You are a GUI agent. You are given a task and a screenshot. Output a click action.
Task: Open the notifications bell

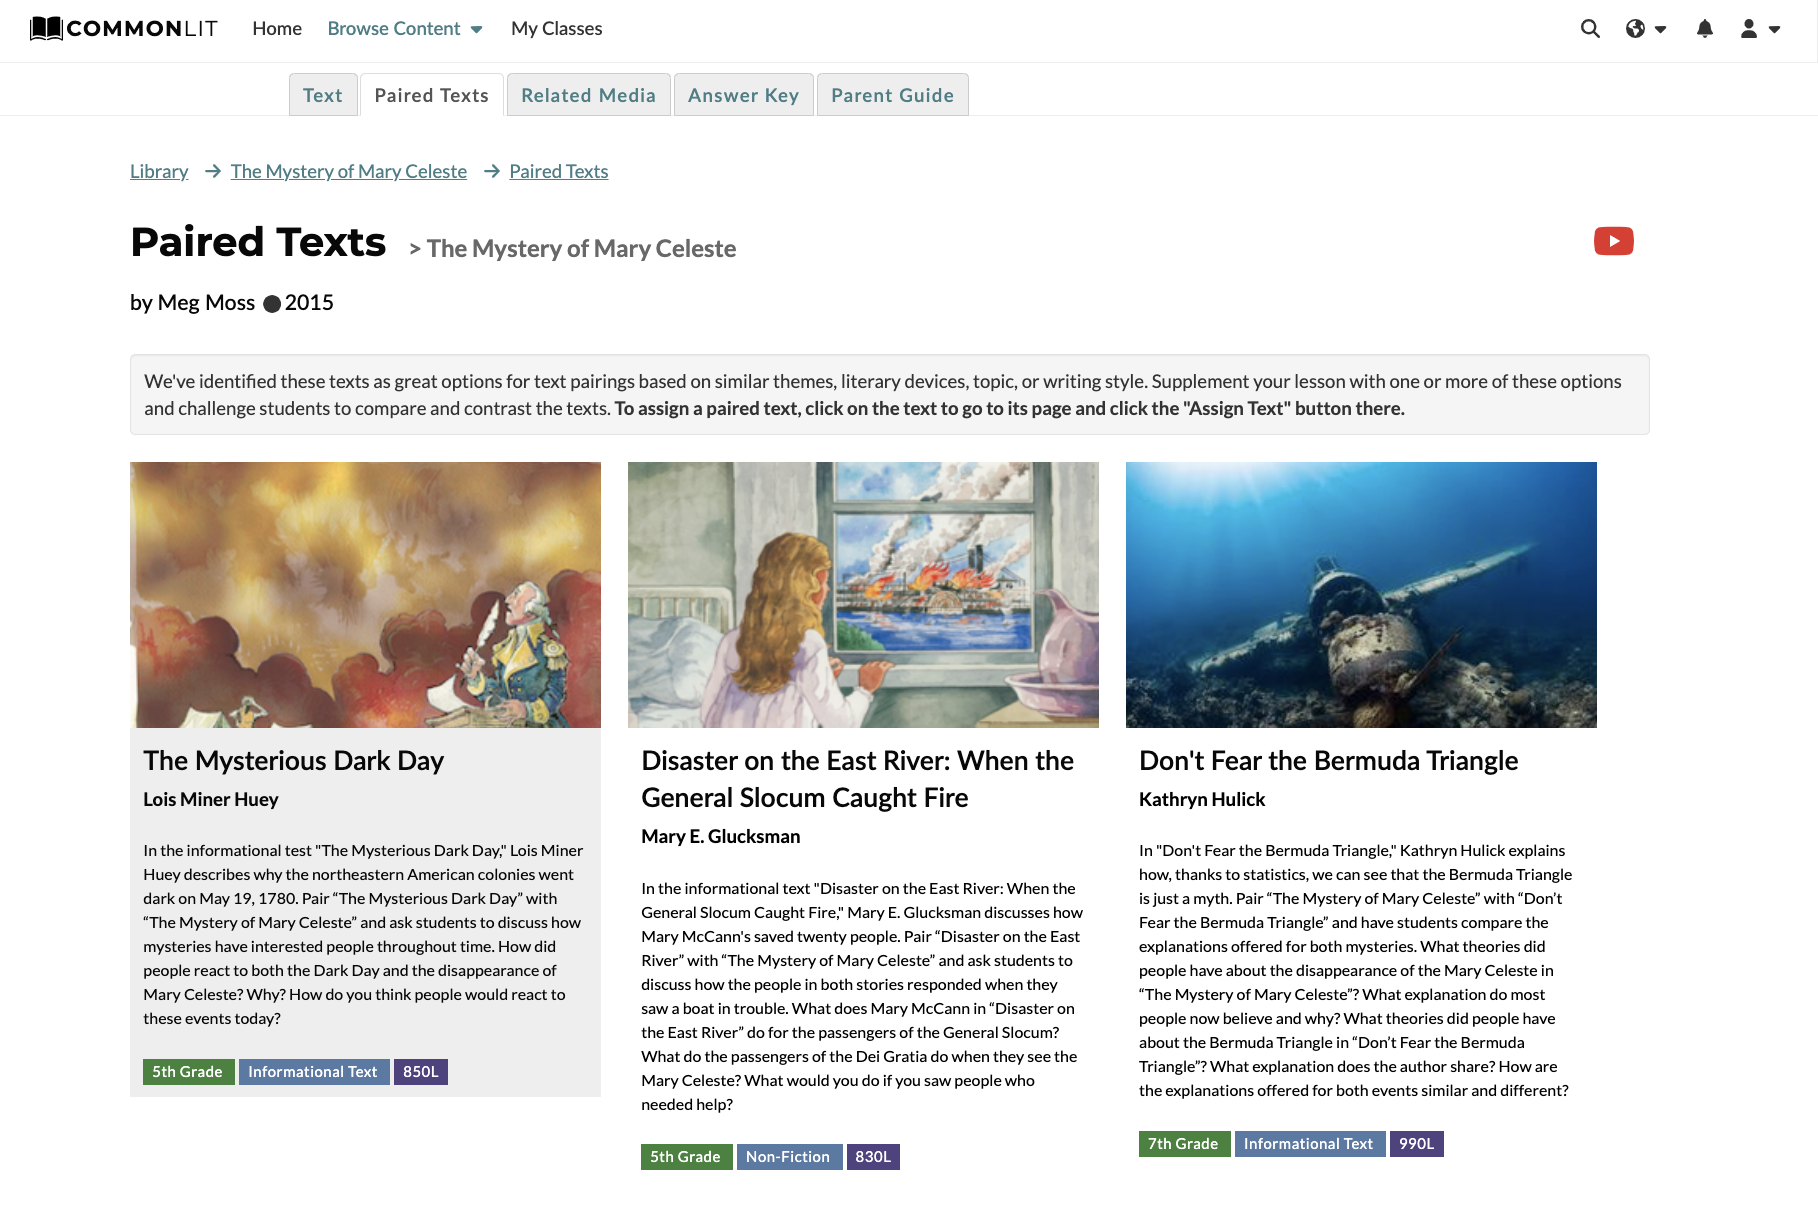(1705, 29)
